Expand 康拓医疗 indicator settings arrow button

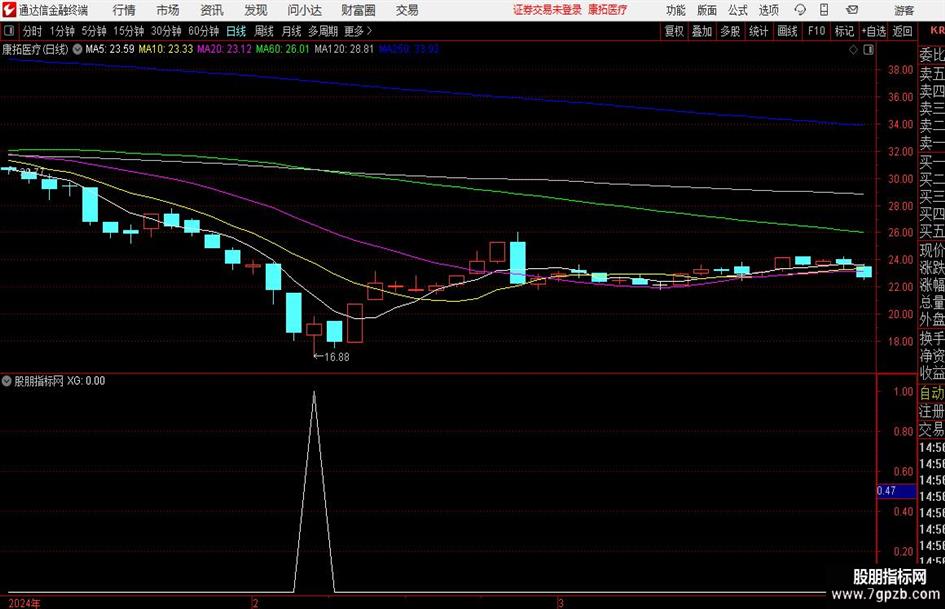[x=77, y=49]
